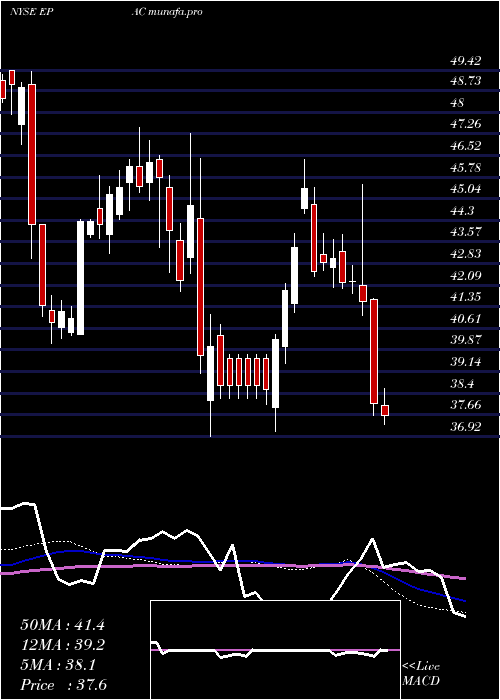Click the 45.04 price axis label
This screenshot has width=500, height=700.
(466, 189)
